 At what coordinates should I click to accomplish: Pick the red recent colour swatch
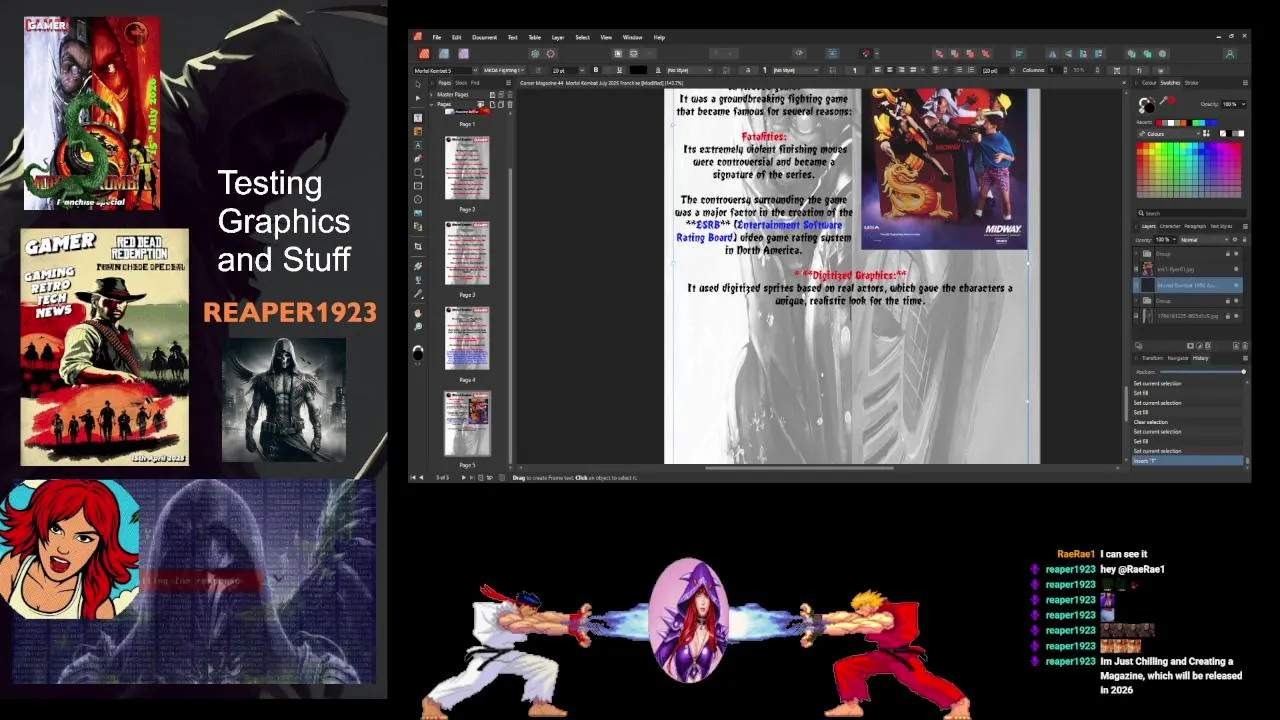tap(1159, 123)
